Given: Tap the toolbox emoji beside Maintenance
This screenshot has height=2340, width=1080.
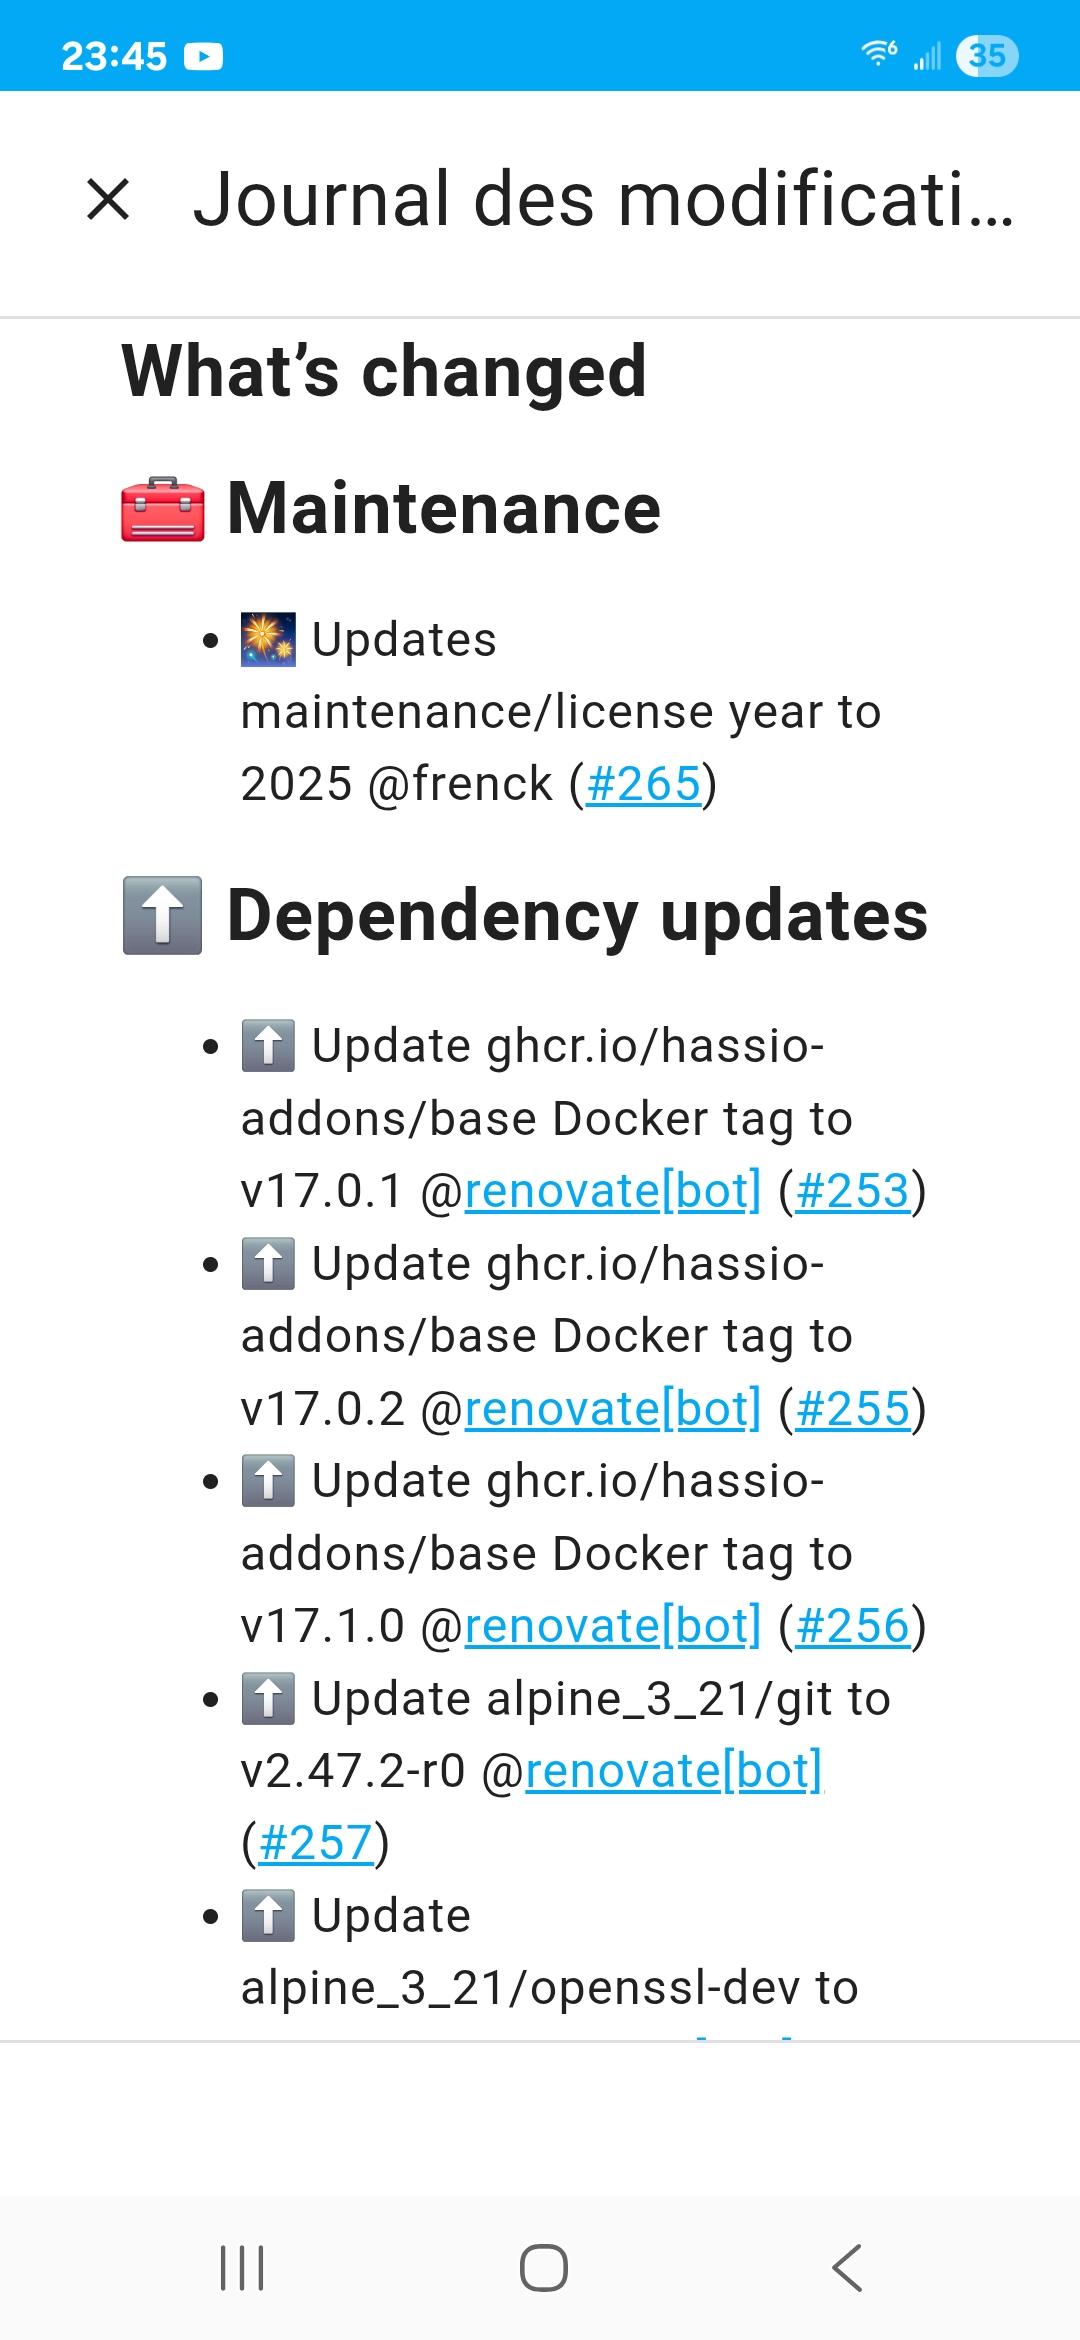Looking at the screenshot, I should click(x=163, y=510).
